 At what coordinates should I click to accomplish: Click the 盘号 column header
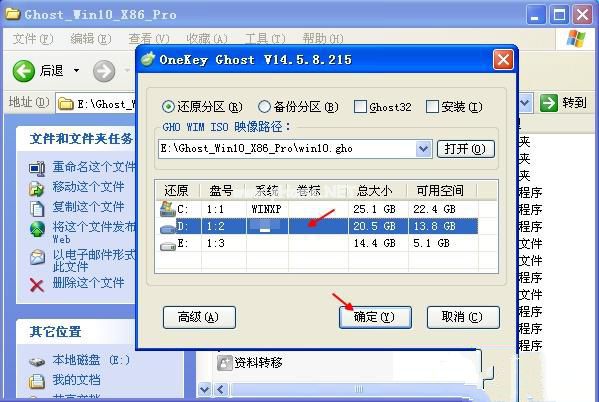[x=221, y=190]
